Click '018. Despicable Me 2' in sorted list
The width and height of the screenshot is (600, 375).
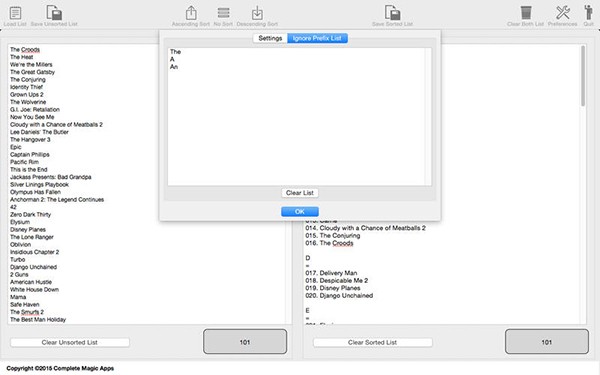click(337, 280)
